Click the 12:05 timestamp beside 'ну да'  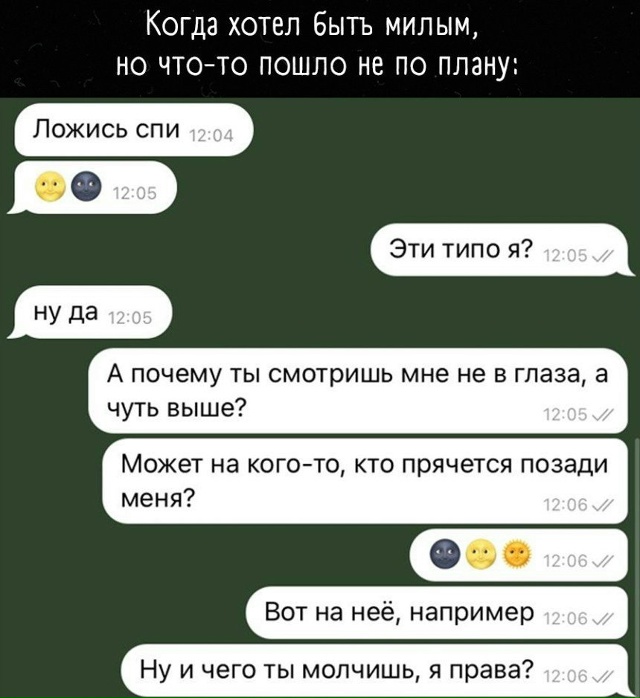pos(130,319)
